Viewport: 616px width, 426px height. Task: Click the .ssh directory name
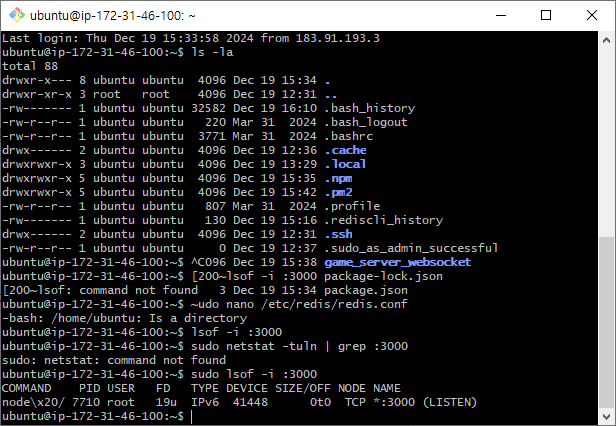pyautogui.click(x=339, y=234)
